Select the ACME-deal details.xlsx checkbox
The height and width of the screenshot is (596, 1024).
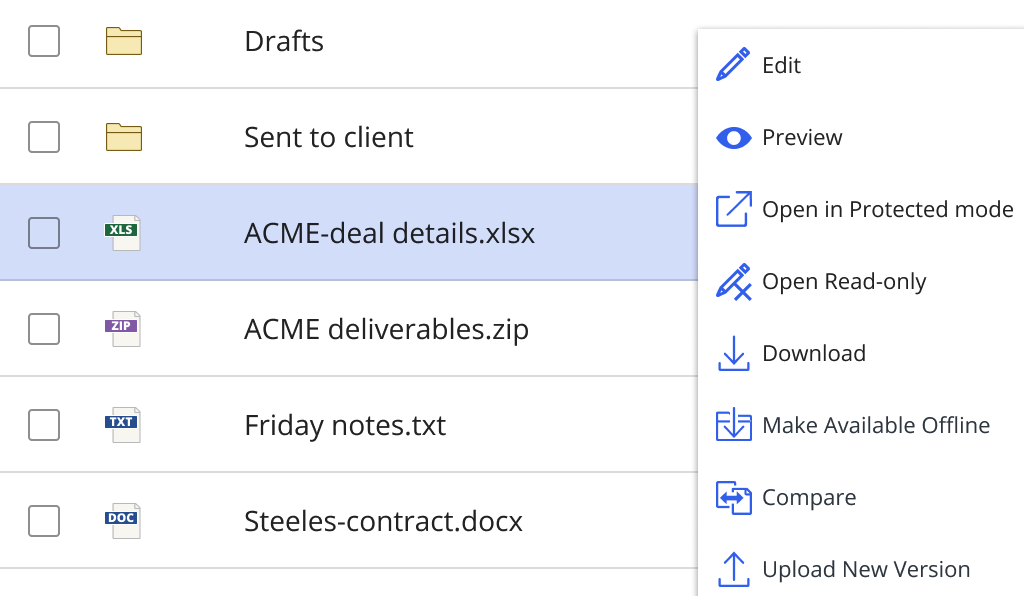44,233
